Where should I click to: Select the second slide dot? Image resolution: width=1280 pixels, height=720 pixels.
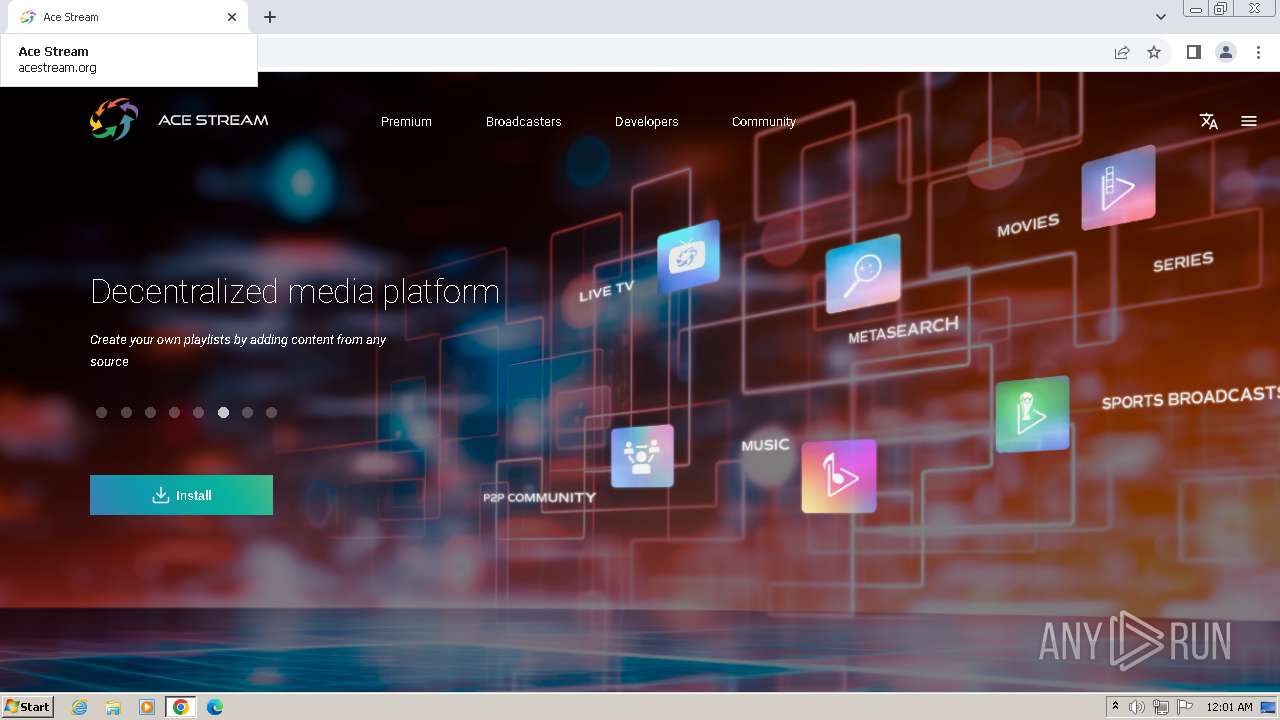[x=126, y=412]
